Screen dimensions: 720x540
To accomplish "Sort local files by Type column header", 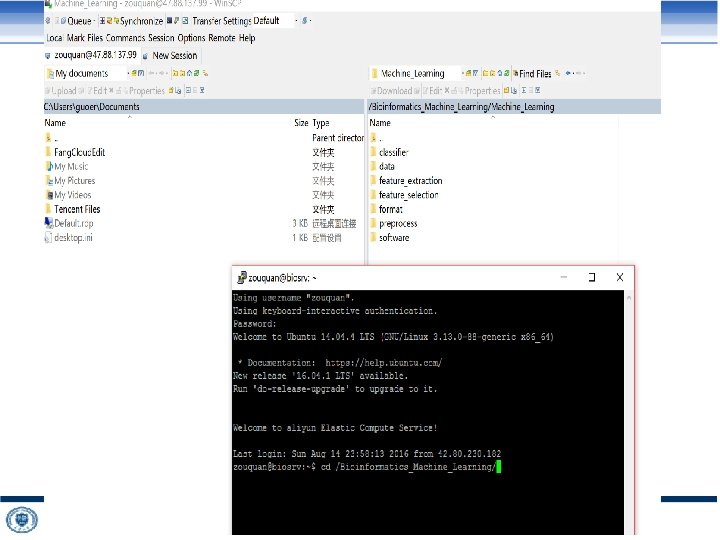I will tap(321, 123).
